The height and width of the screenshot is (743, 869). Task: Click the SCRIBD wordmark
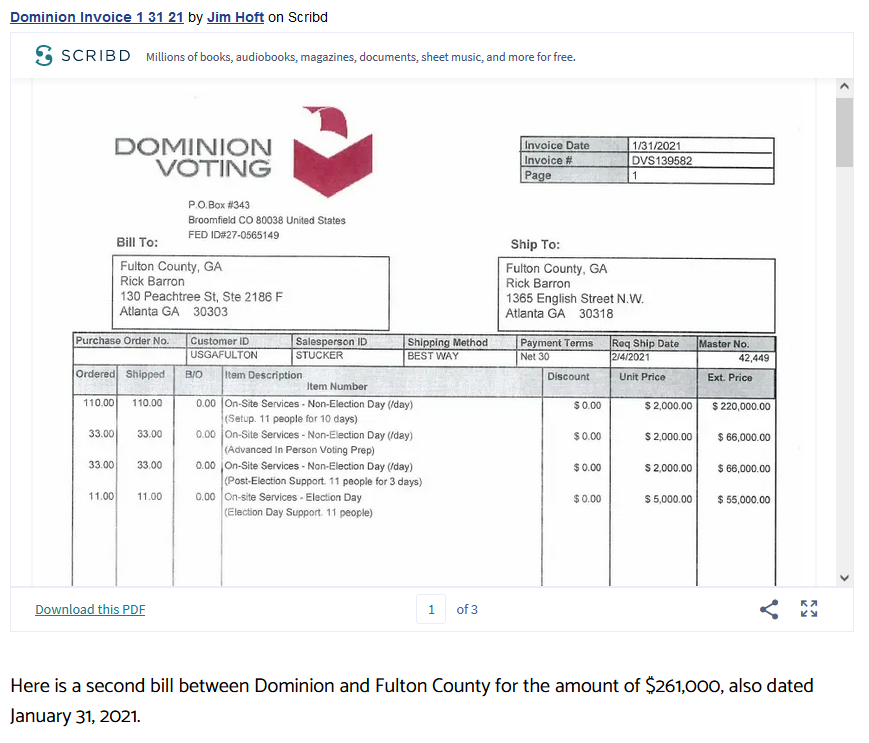95,56
